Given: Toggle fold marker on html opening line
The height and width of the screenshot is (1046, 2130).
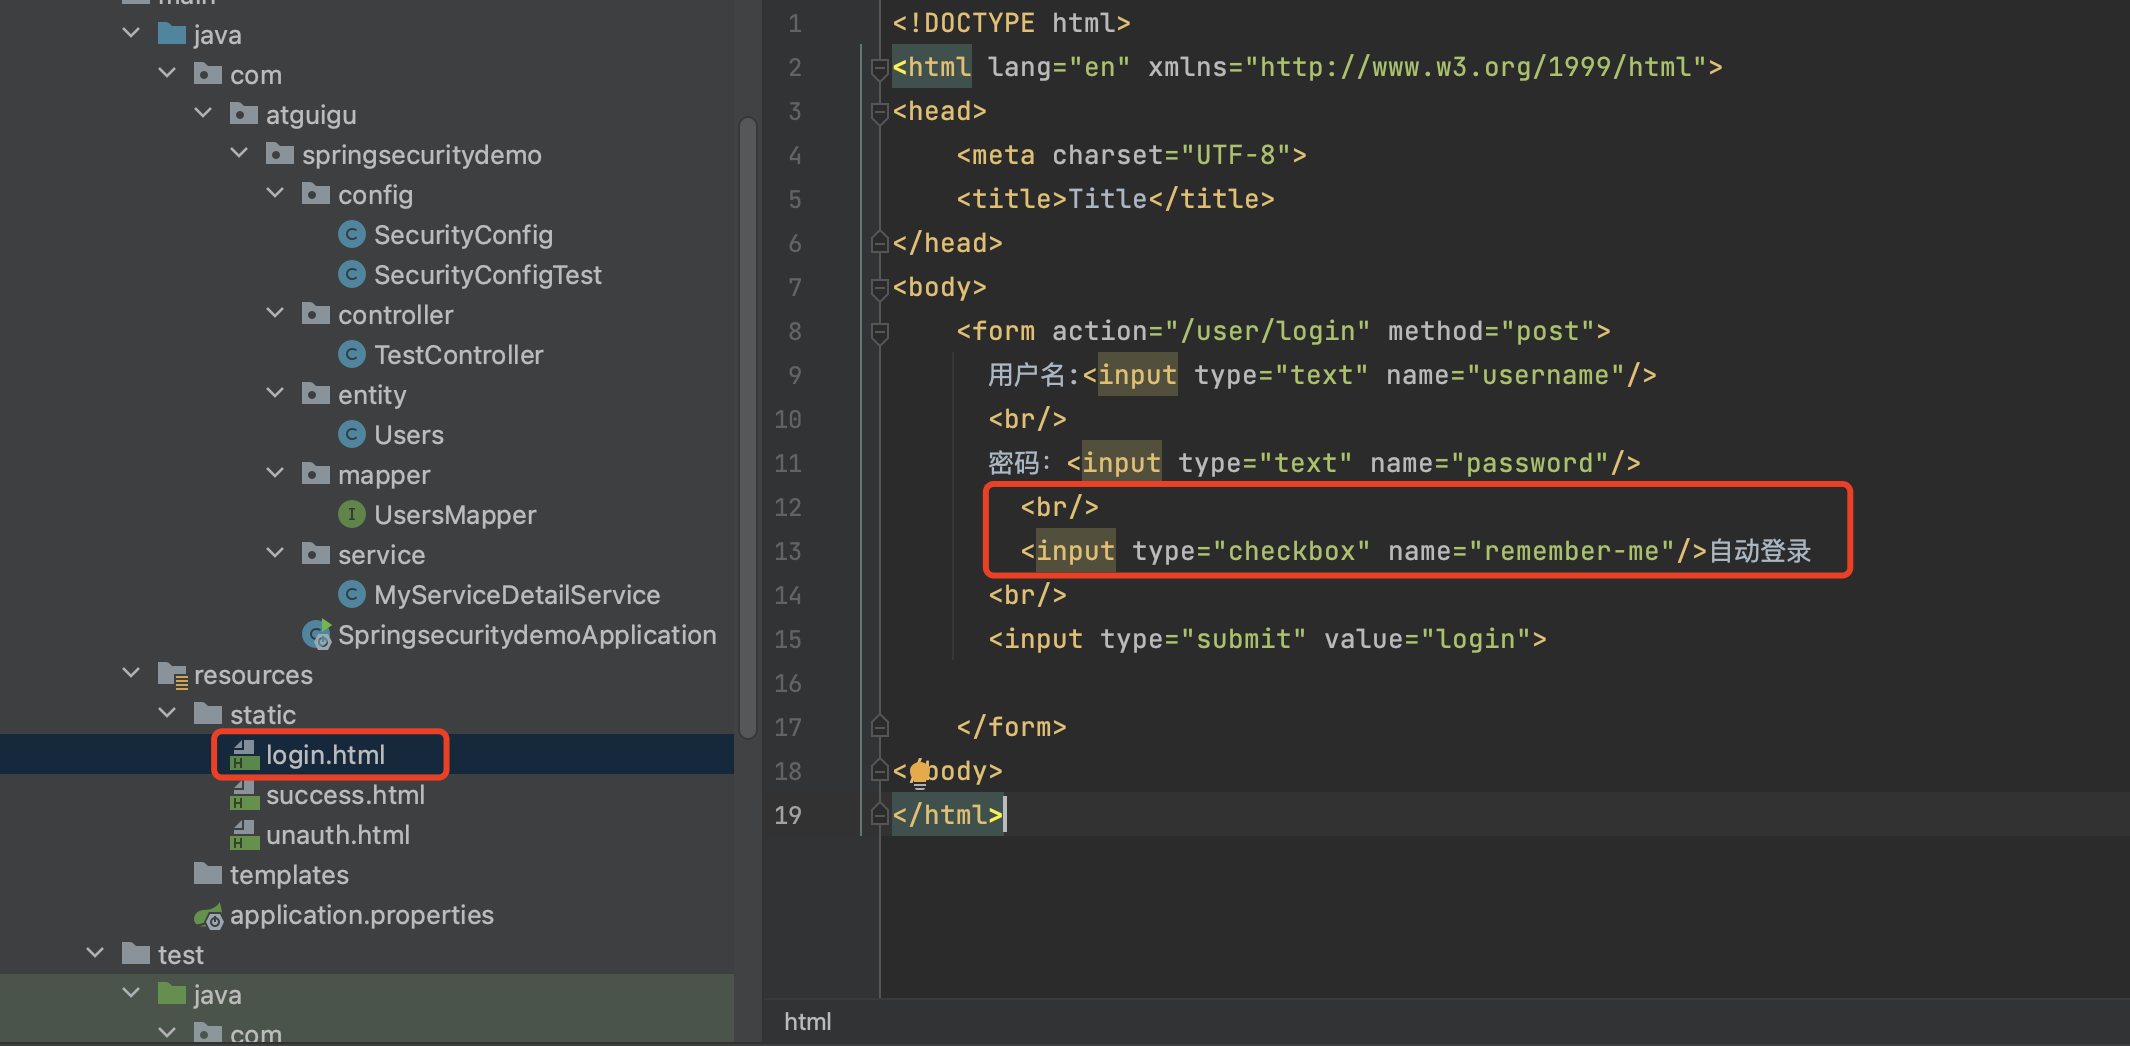Looking at the screenshot, I should (x=880, y=67).
